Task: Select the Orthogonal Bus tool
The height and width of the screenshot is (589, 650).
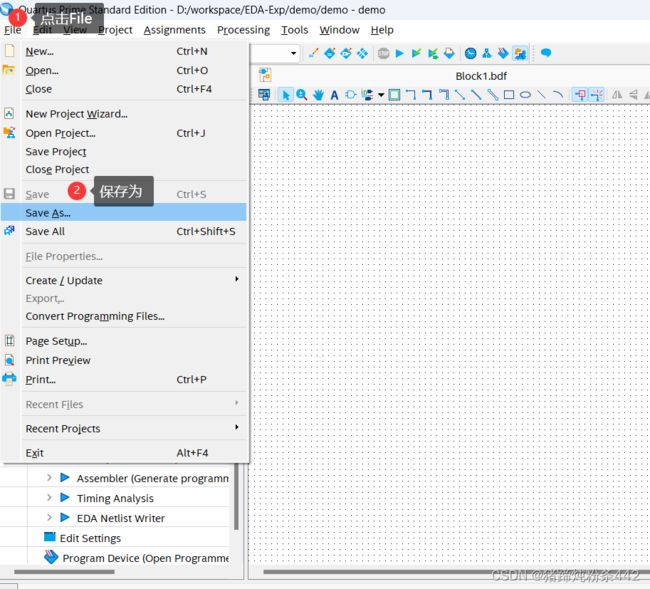Action: 427,95
